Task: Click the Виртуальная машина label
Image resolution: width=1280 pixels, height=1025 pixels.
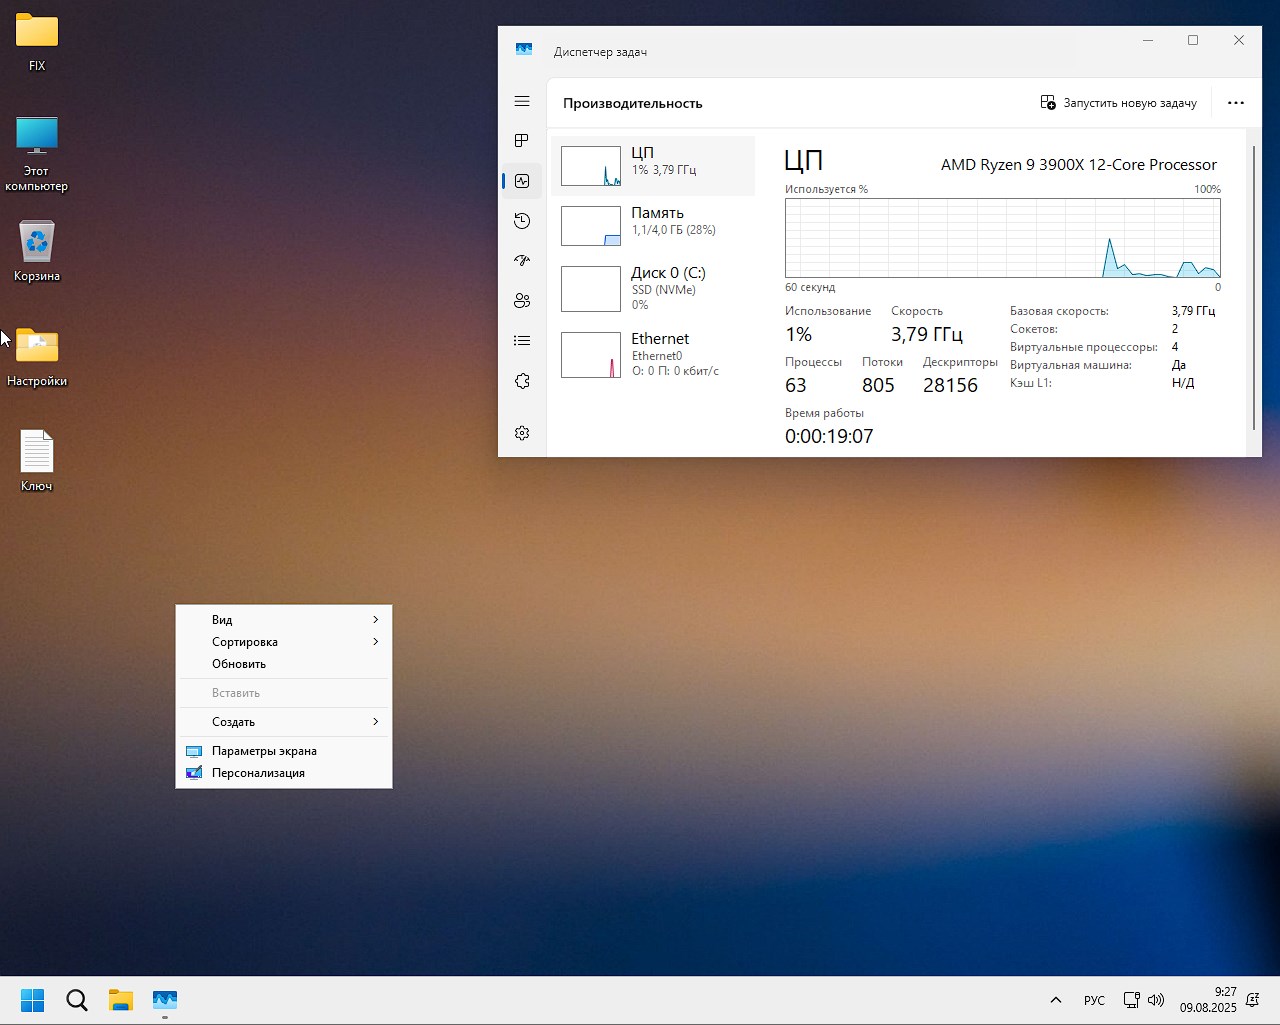Action: [x=1071, y=365]
